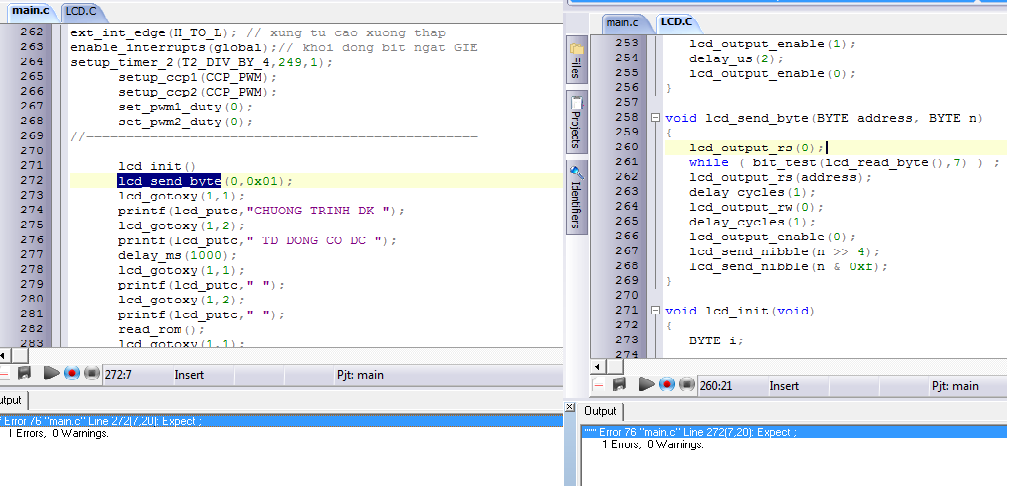This screenshot has height=486, width=1010.
Task: Click setup_timer_2 line 264
Action: pyautogui.click(x=202, y=62)
